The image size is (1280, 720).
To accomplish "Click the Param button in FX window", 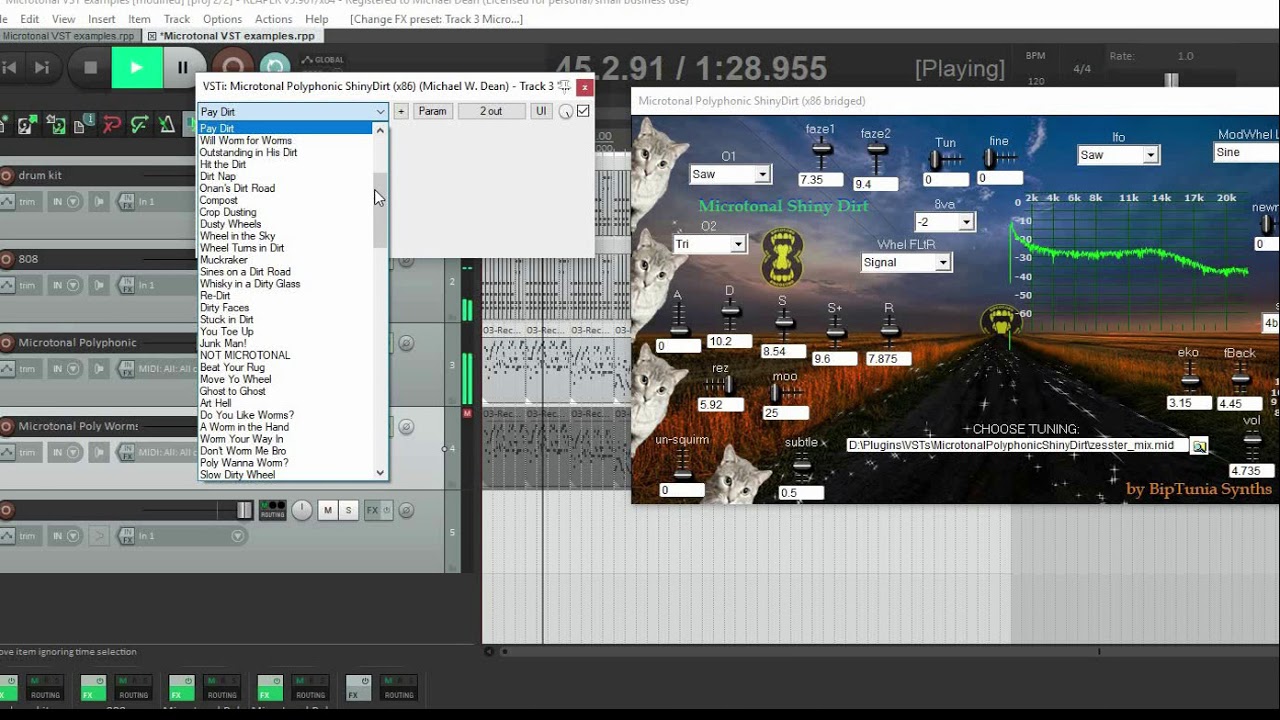I will [x=432, y=111].
